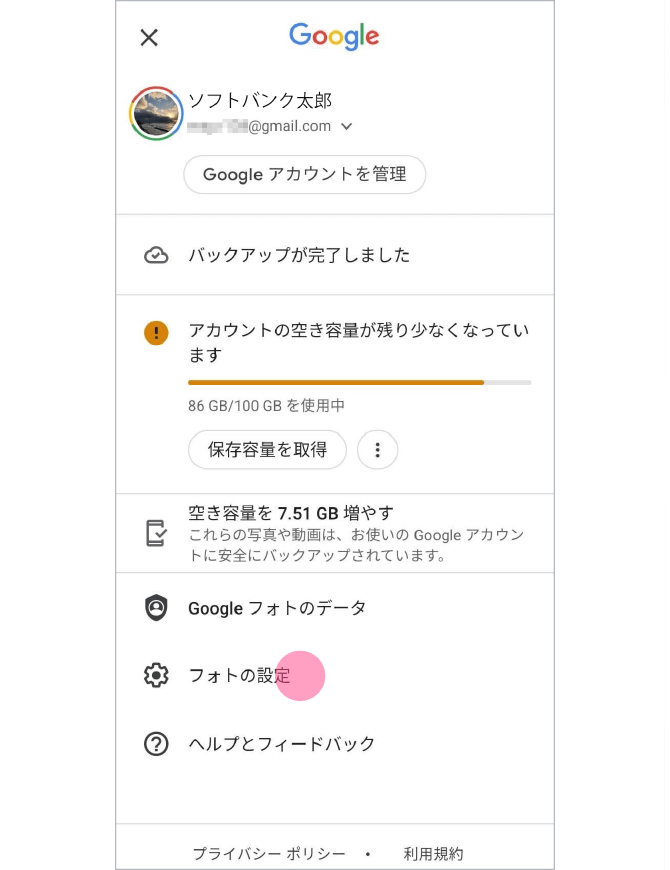Open the 利用規約 link
The image size is (670, 870).
tap(433, 854)
